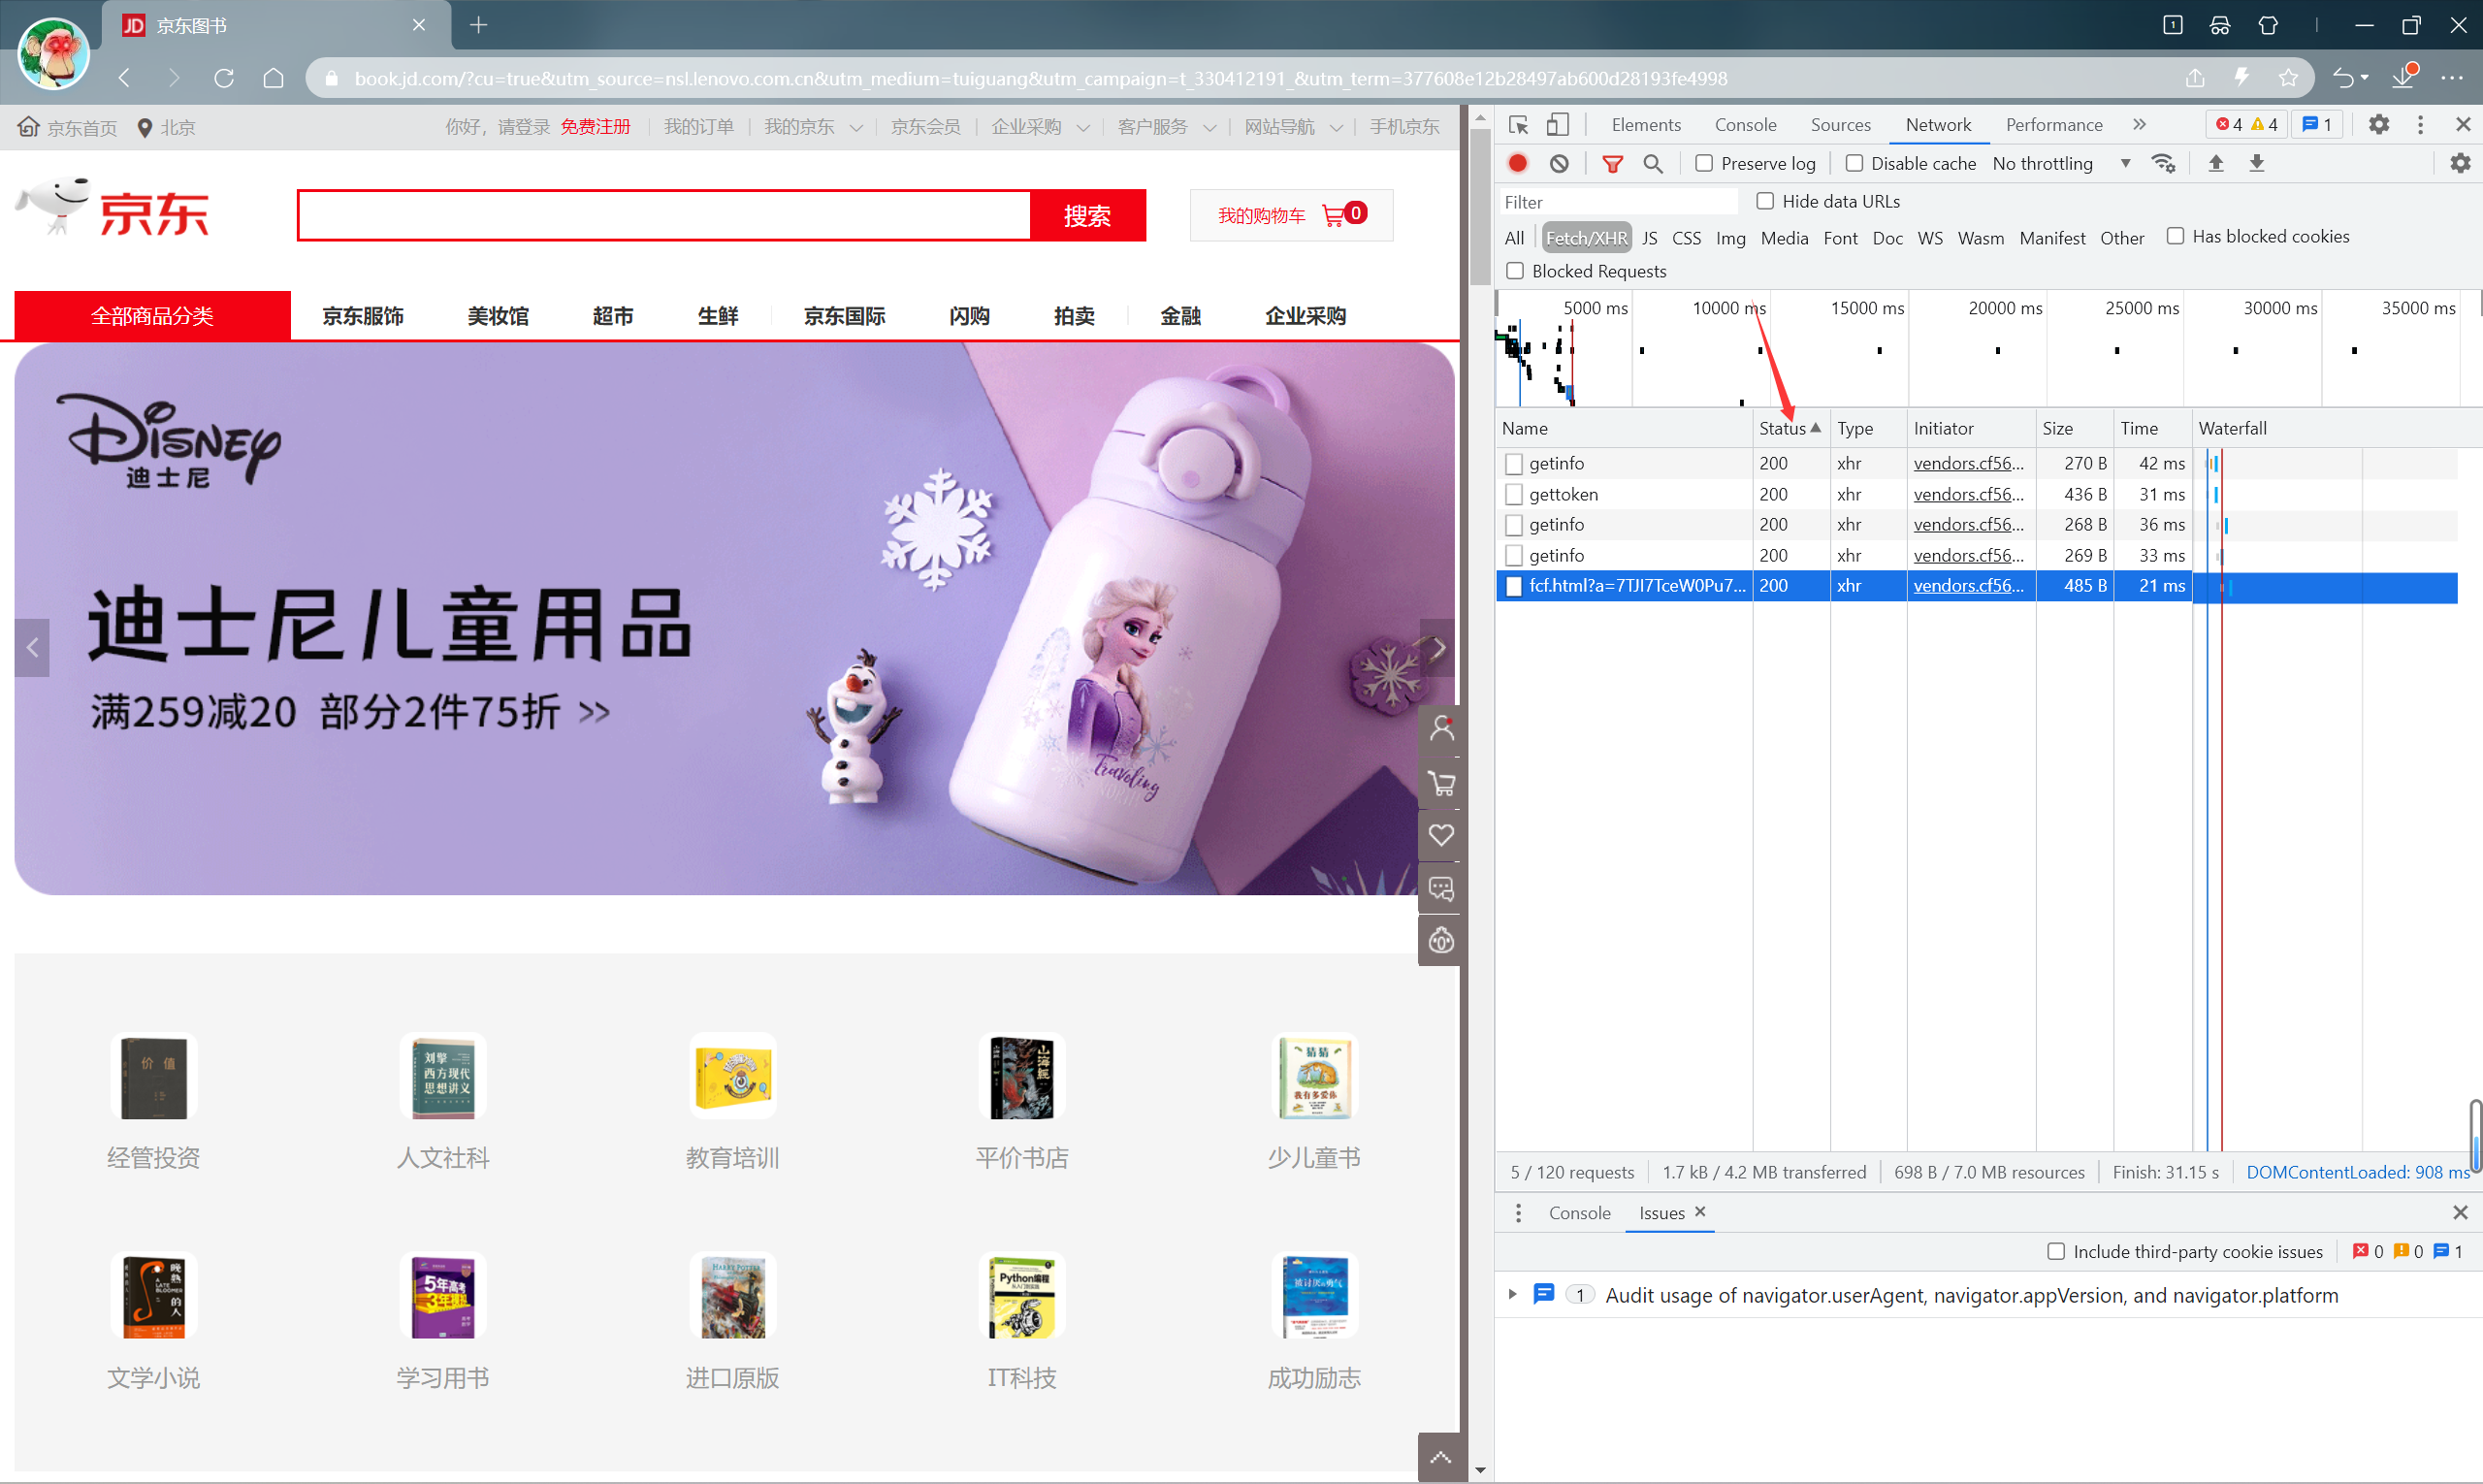The width and height of the screenshot is (2483, 1484).
Task: Click the JD search input field
Action: (664, 215)
